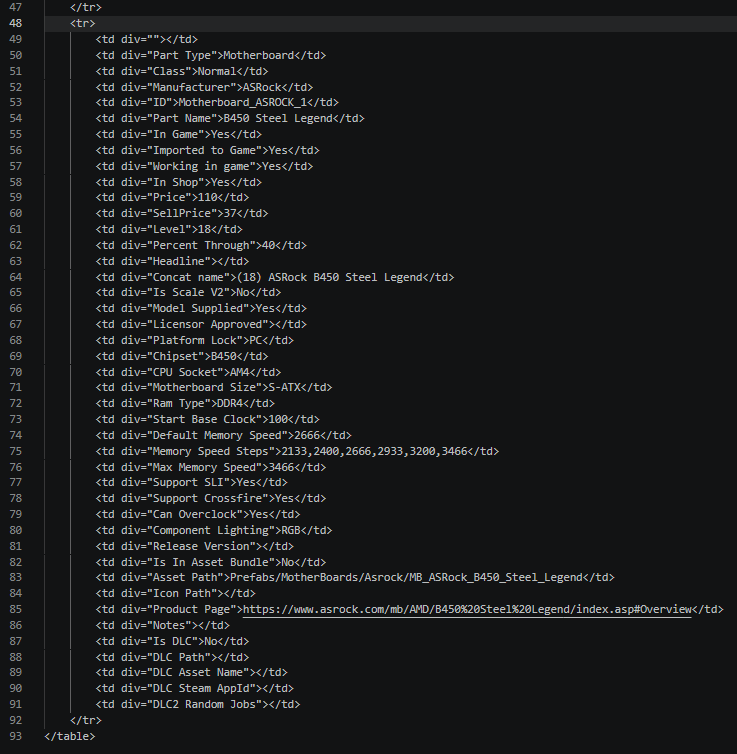Viewport: 737px width, 754px height.
Task: Click the 'DLC Steam AppId' line
Action: pos(194,689)
